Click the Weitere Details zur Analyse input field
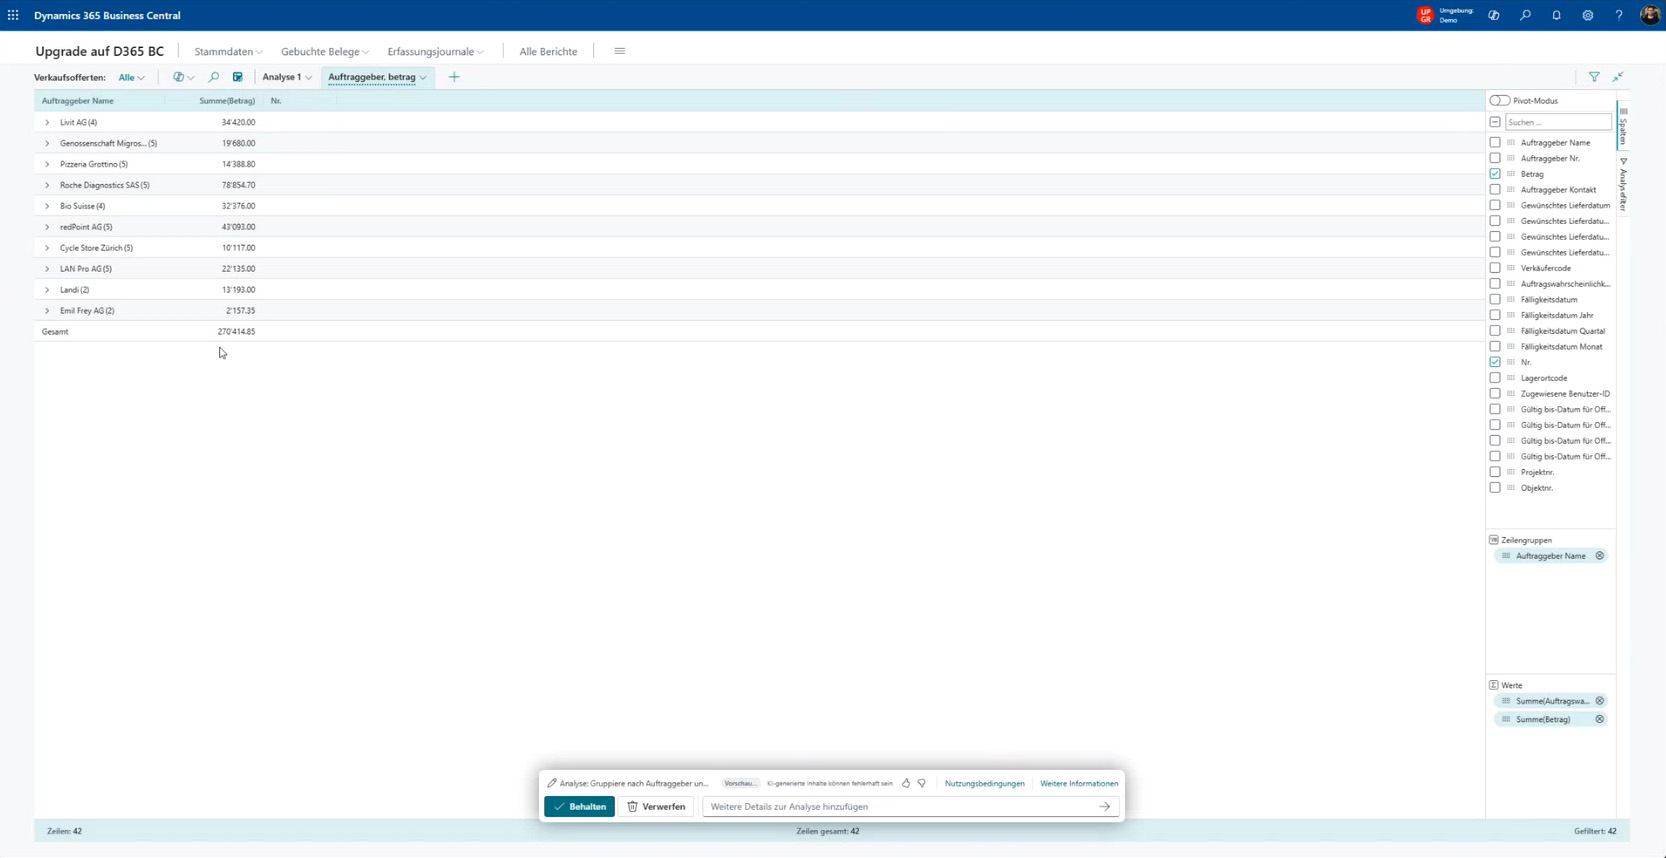 [900, 807]
